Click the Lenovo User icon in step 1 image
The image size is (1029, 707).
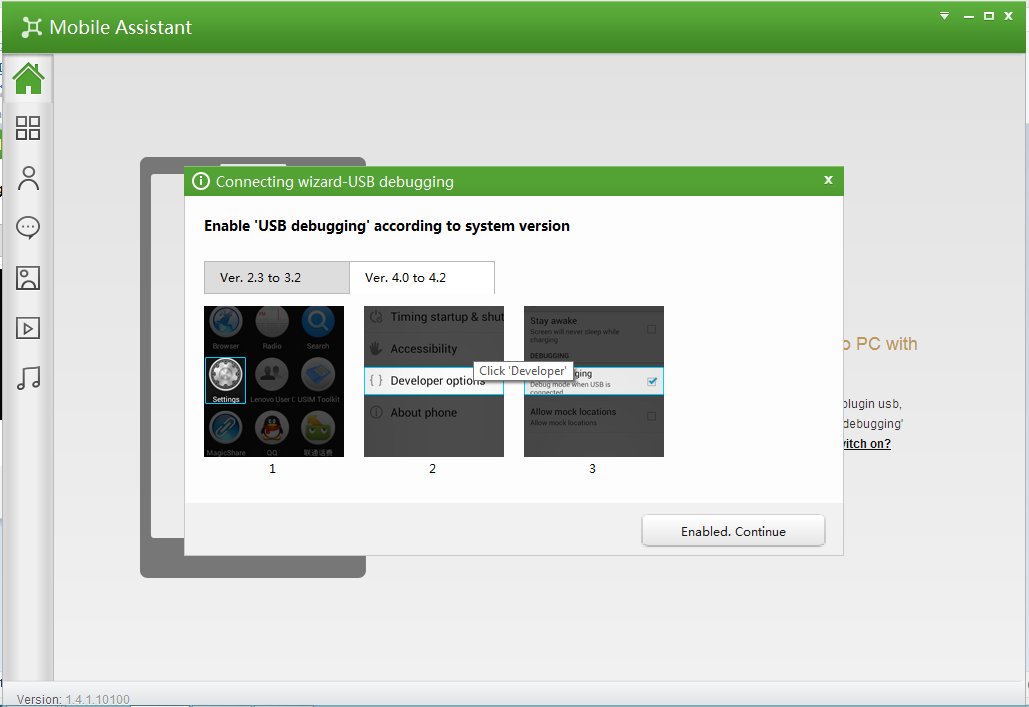click(x=272, y=375)
